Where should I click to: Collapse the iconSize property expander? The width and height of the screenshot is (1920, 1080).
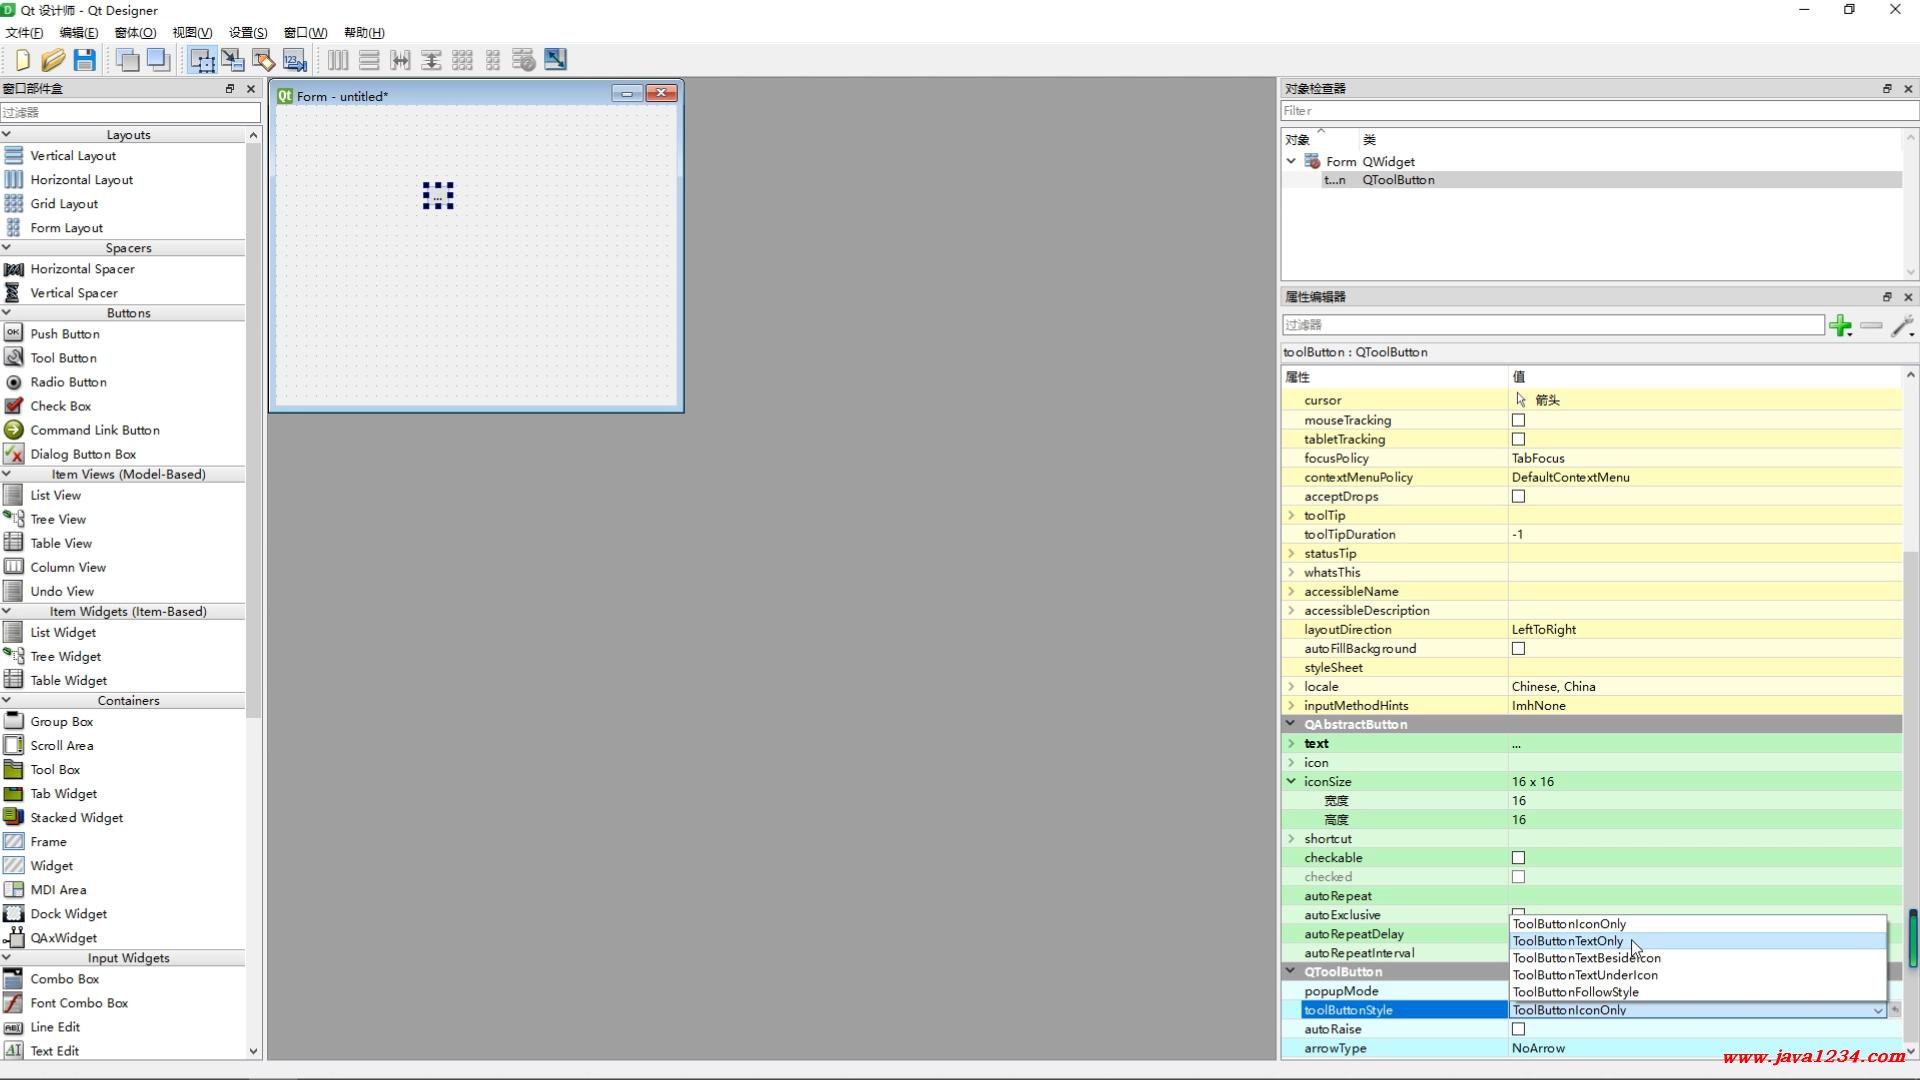[x=1291, y=781]
